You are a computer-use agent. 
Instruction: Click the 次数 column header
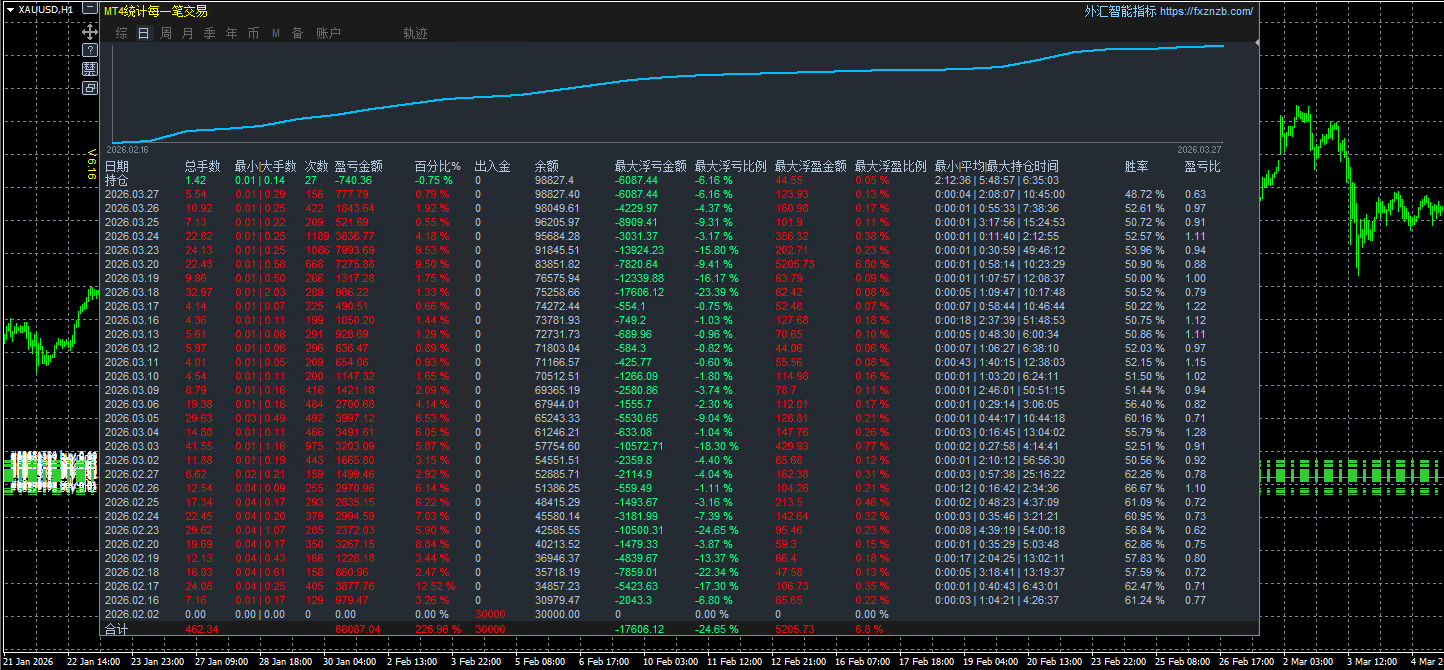tap(317, 166)
